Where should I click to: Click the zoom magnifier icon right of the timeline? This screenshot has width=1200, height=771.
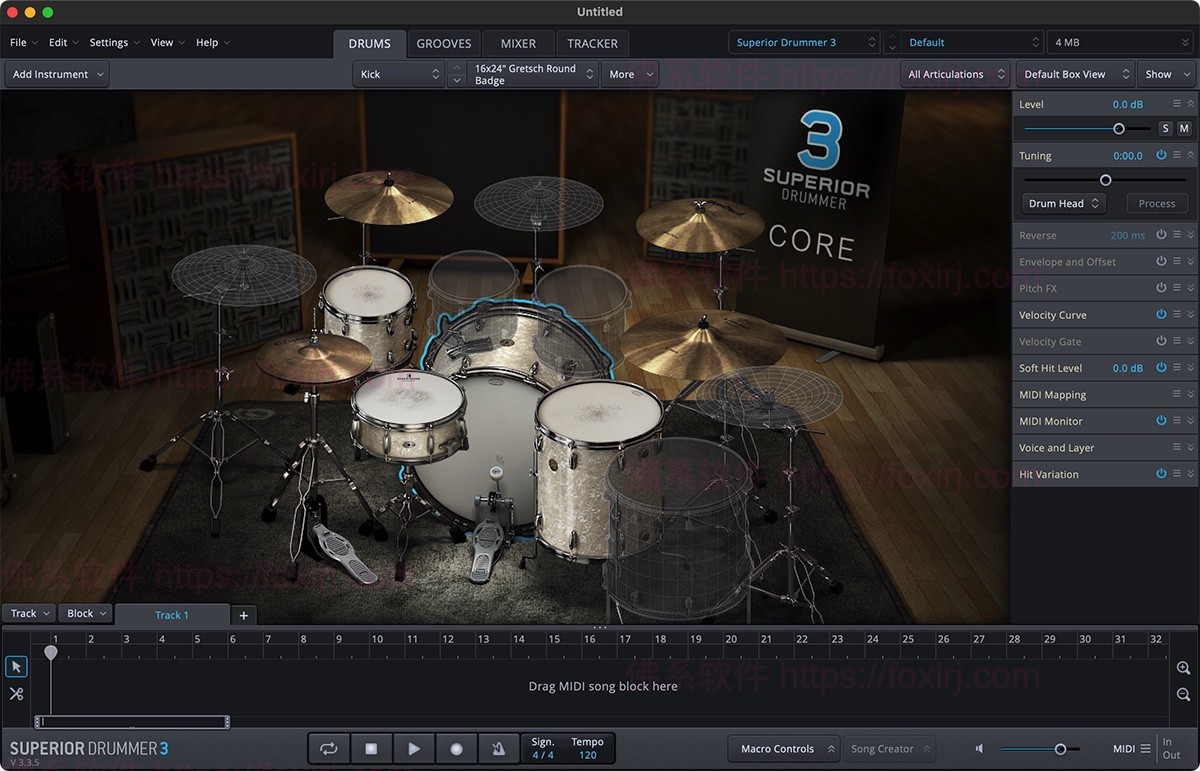click(x=1181, y=666)
